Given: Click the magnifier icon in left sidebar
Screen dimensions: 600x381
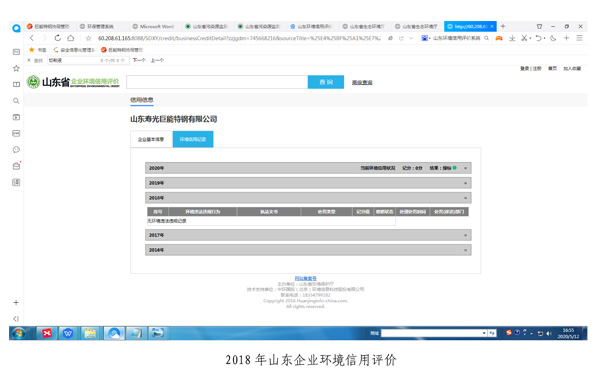Looking at the screenshot, I should click(x=16, y=101).
